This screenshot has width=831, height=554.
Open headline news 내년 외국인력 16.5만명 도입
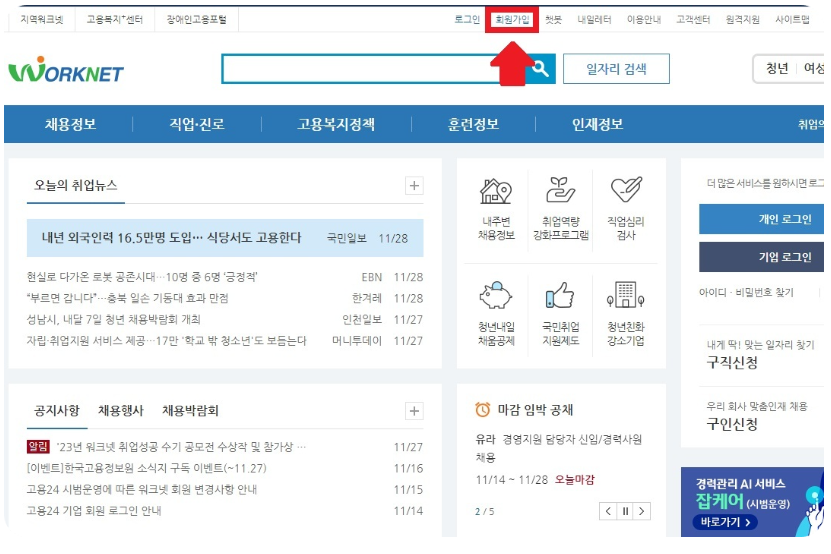click(x=225, y=238)
